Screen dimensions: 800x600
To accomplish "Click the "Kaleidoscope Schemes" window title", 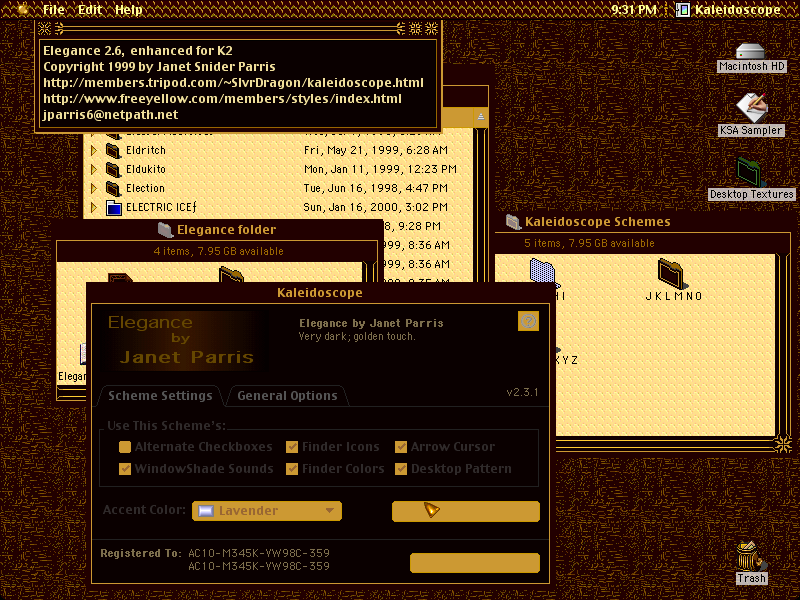I will (597, 222).
